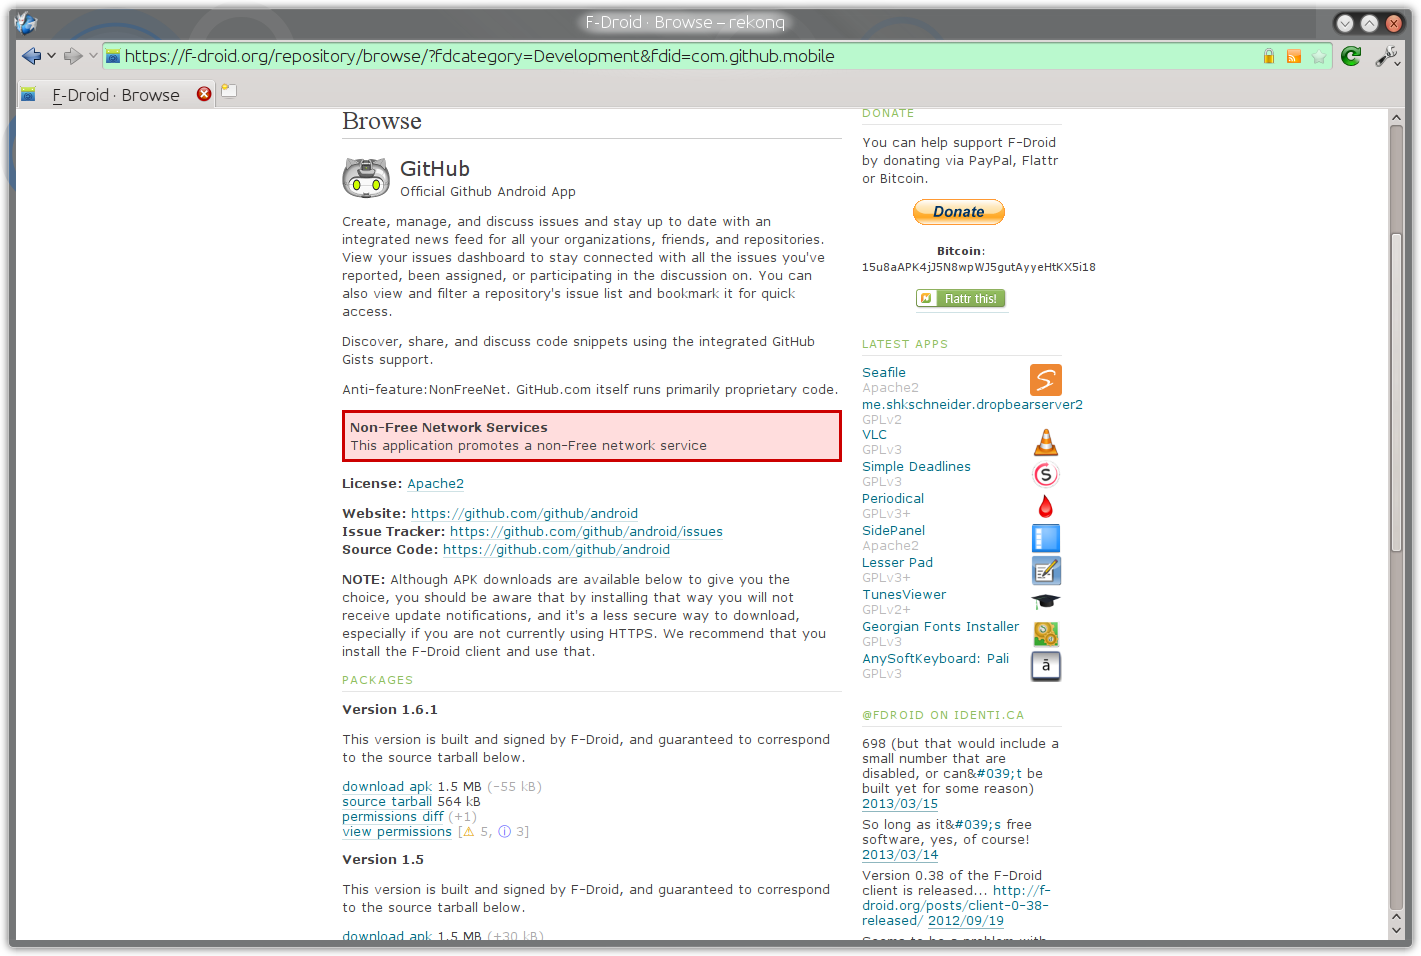The height and width of the screenshot is (956, 1421).
Task: Expand view permissions for Version 1.6.1
Action: coord(397,832)
